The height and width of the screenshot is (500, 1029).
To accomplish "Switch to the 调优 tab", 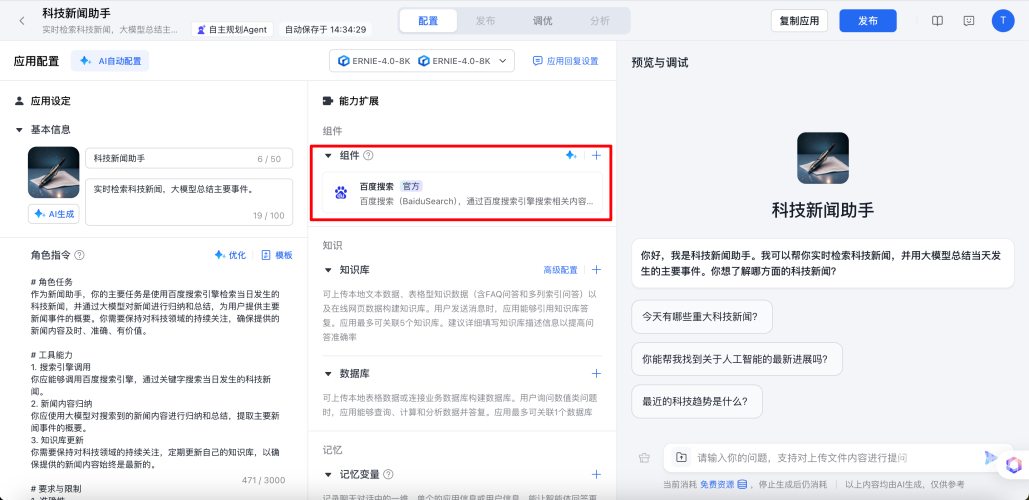I will click(x=542, y=20).
